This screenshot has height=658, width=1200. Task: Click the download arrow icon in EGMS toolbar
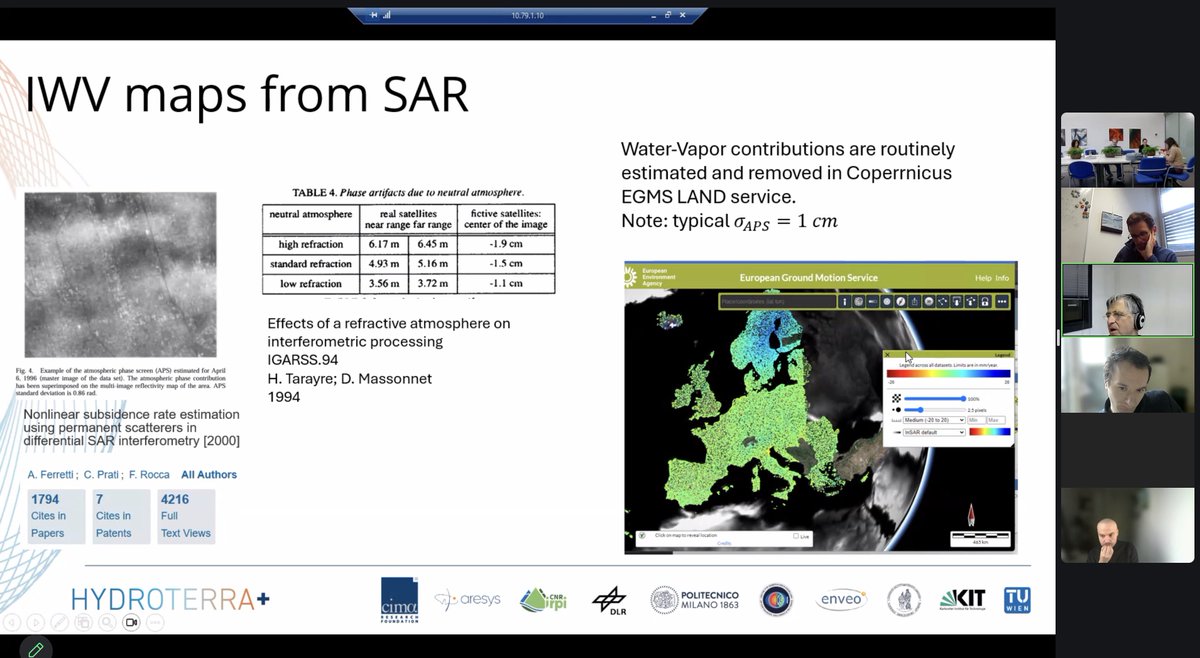coord(957,301)
